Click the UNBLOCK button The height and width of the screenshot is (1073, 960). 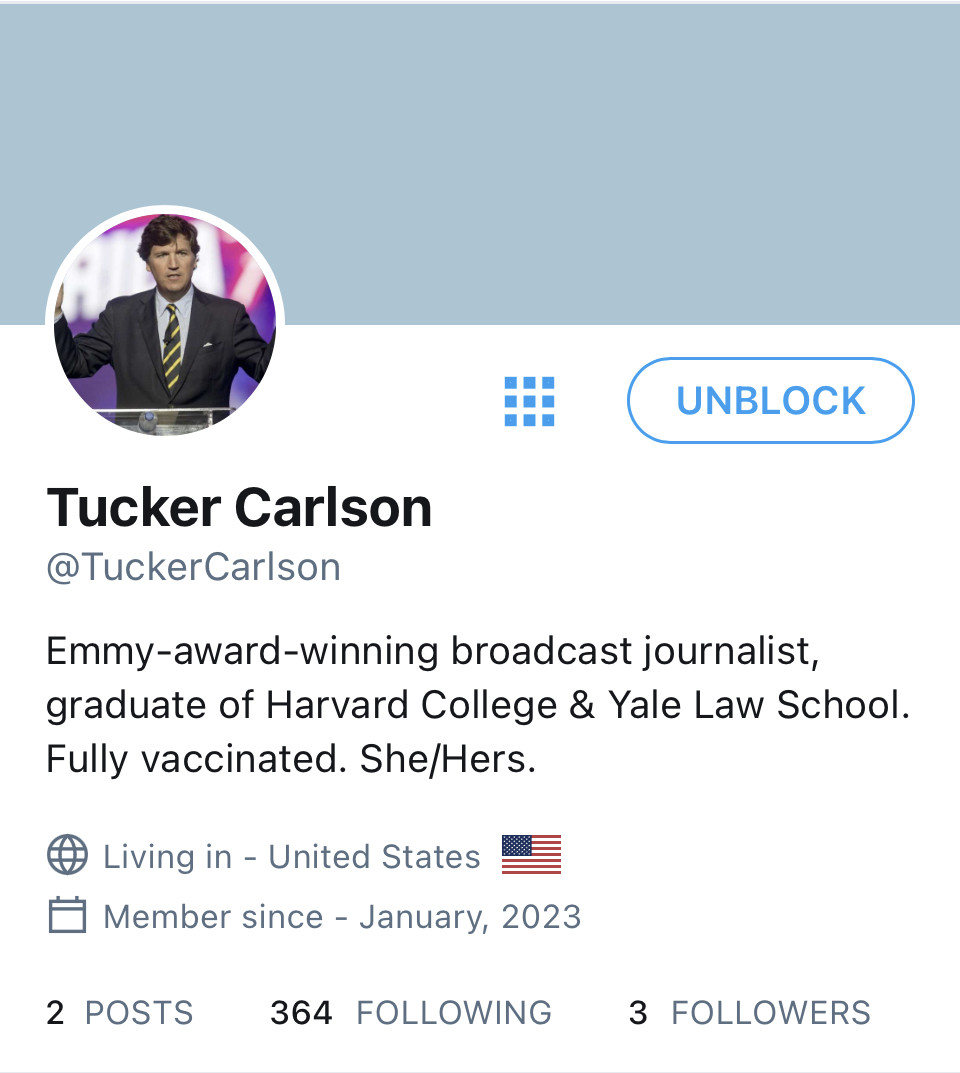coord(770,400)
